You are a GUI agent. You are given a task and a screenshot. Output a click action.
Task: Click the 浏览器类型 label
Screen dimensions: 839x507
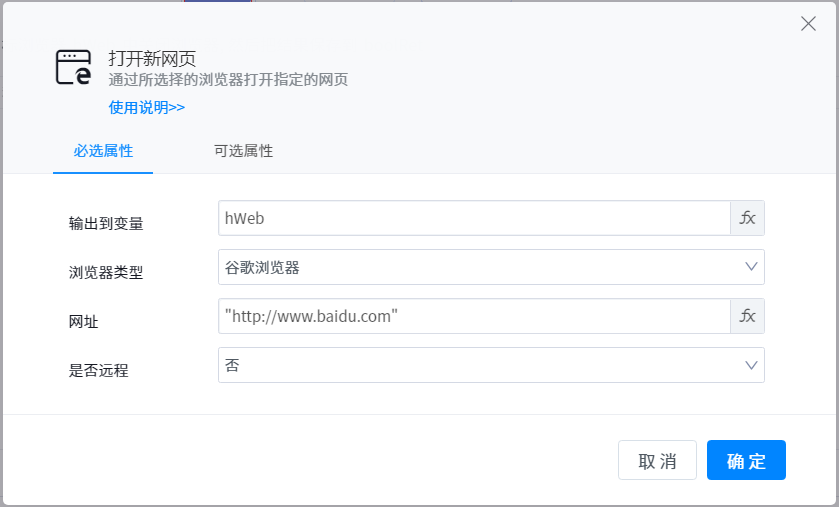point(106,272)
